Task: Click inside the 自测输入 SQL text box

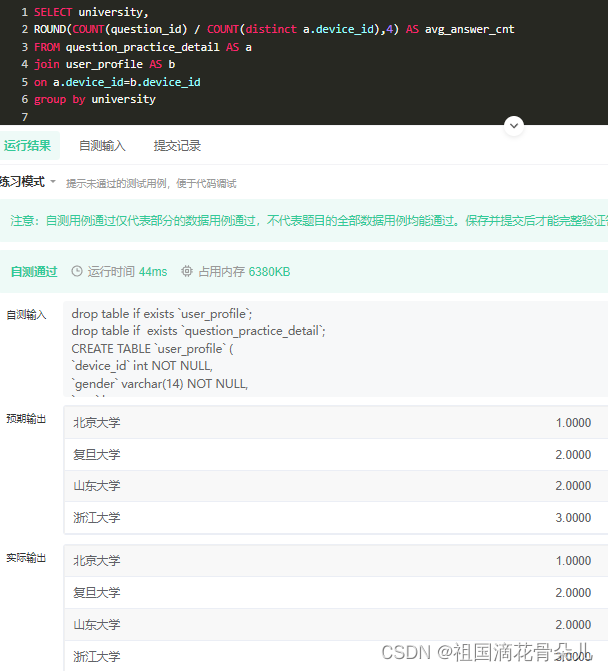Action: point(335,349)
